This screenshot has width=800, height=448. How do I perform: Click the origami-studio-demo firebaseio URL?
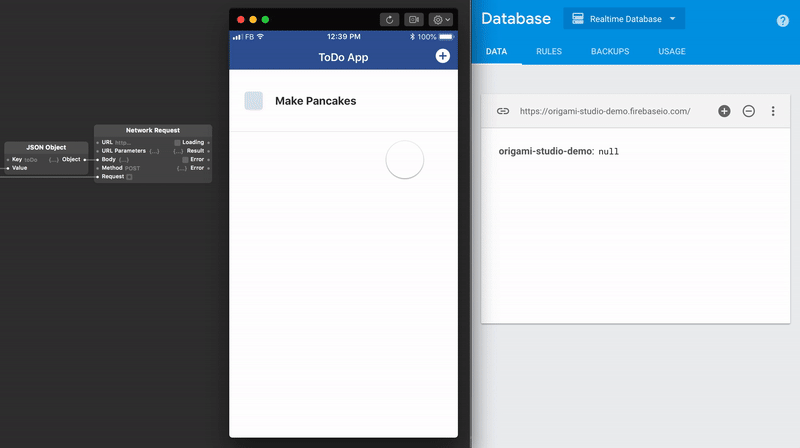605,111
